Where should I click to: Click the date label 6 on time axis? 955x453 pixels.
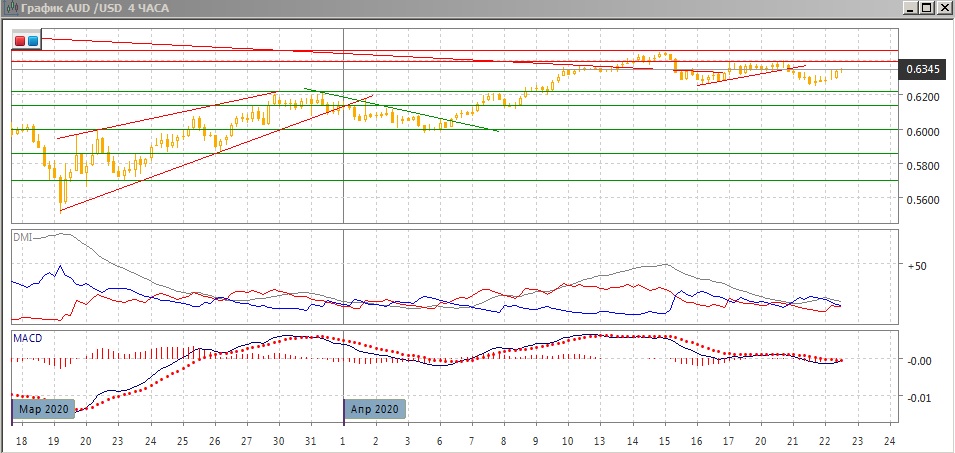coord(439,441)
